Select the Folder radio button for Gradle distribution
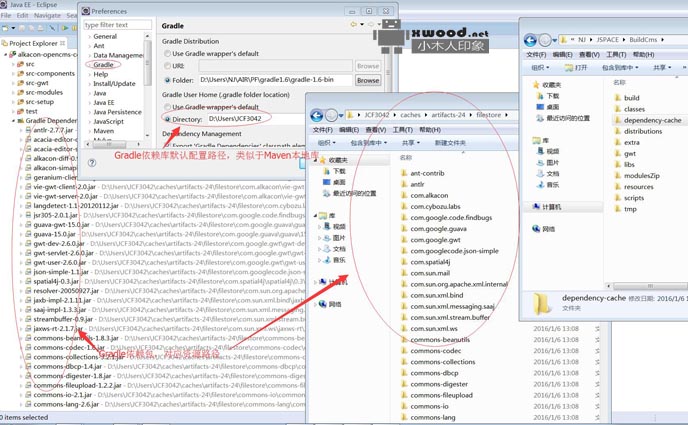The image size is (688, 425). [167, 80]
